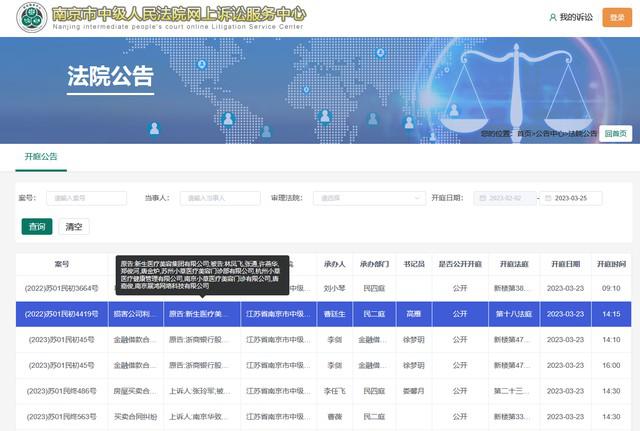Click the 清空 button
Screen dimensions: 640x431
click(74, 226)
